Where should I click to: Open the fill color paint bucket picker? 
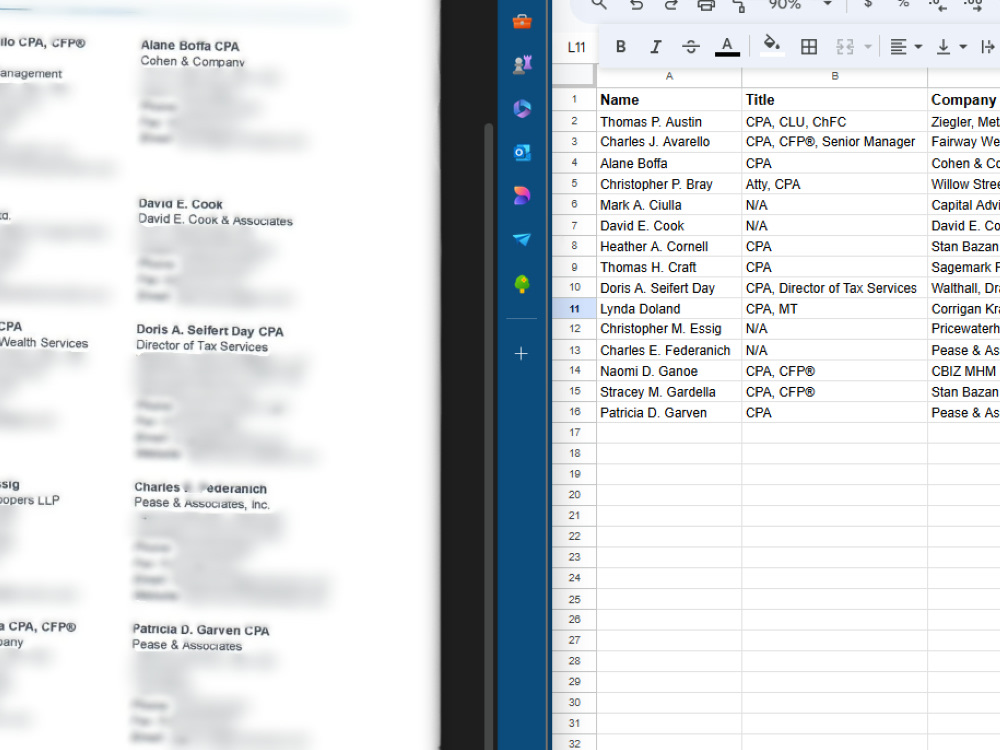772,45
